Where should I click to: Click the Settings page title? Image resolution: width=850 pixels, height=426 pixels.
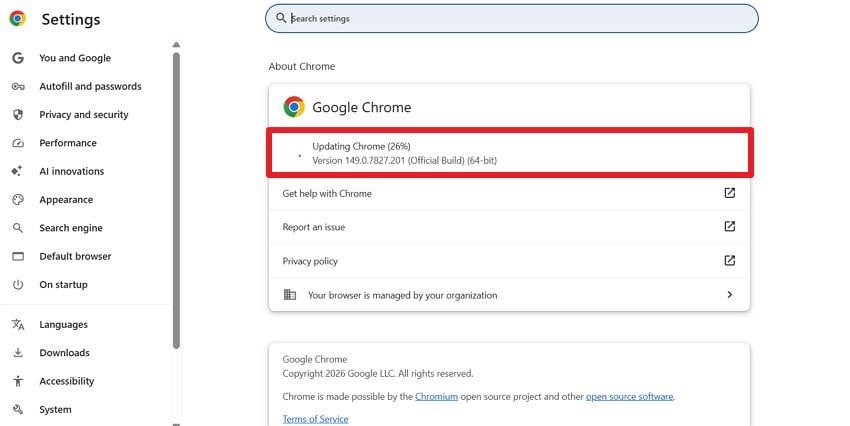71,20
